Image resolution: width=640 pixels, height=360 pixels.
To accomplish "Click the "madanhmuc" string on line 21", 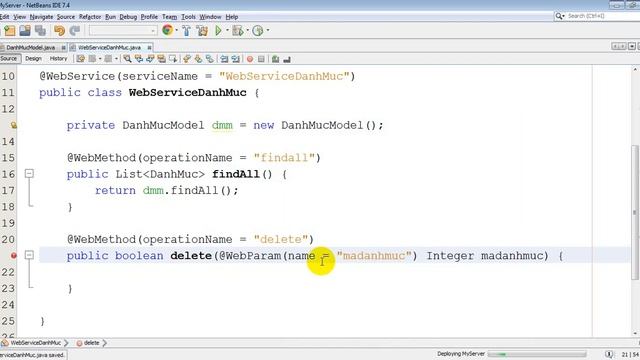I will [374, 256].
